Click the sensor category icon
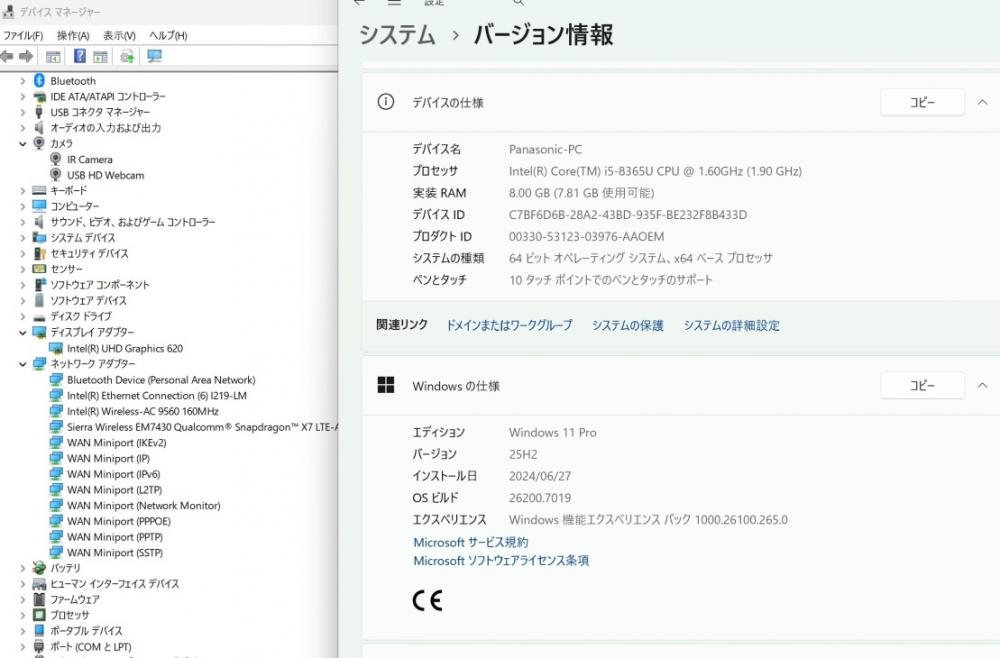The width and height of the screenshot is (1000, 658). click(40, 268)
